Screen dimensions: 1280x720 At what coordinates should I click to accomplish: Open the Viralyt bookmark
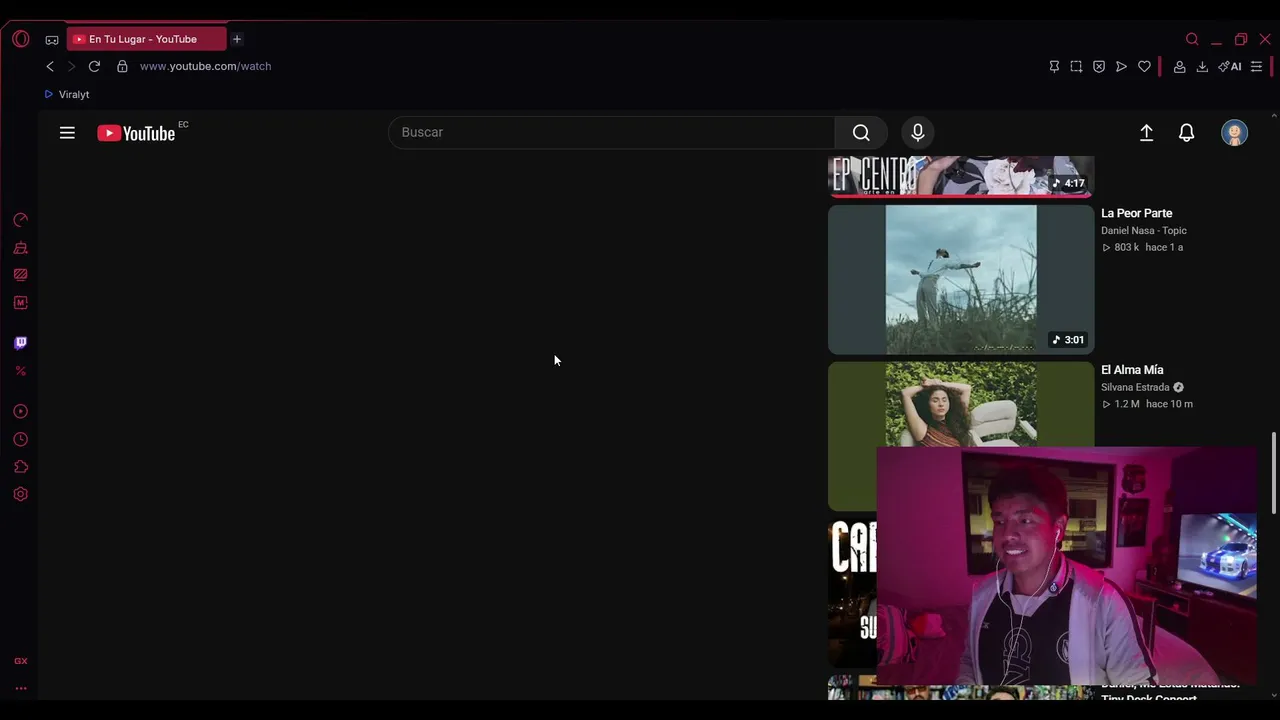pos(67,94)
